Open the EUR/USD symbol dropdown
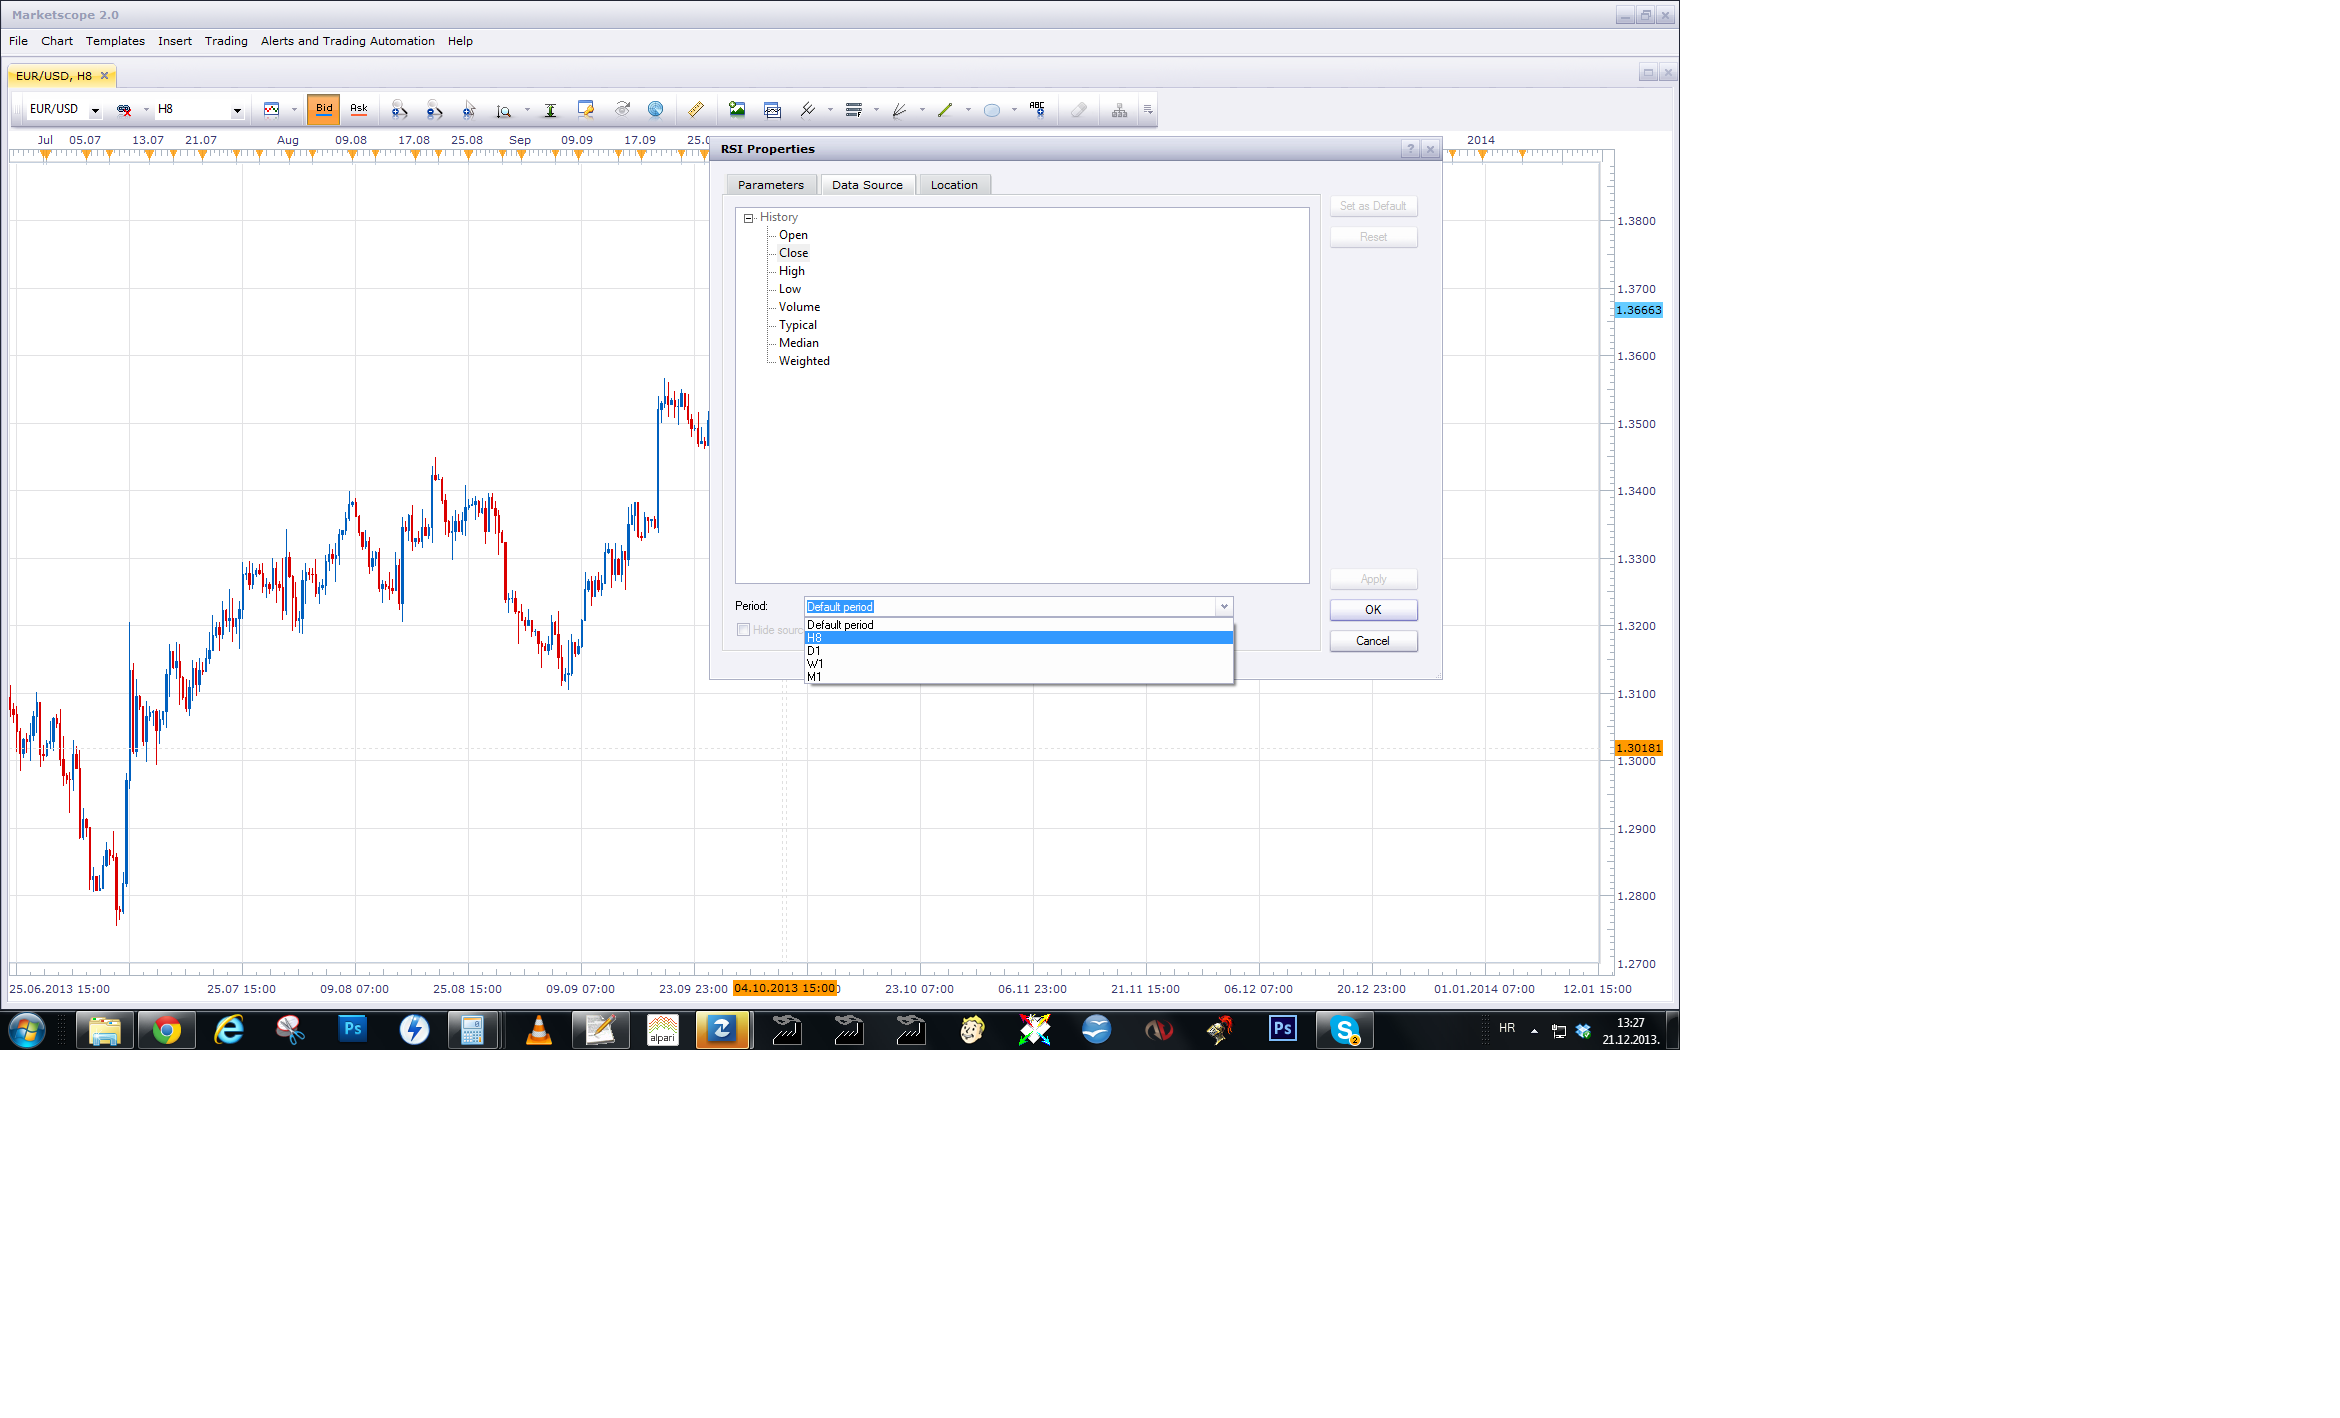The image size is (2340, 1418). tap(95, 110)
